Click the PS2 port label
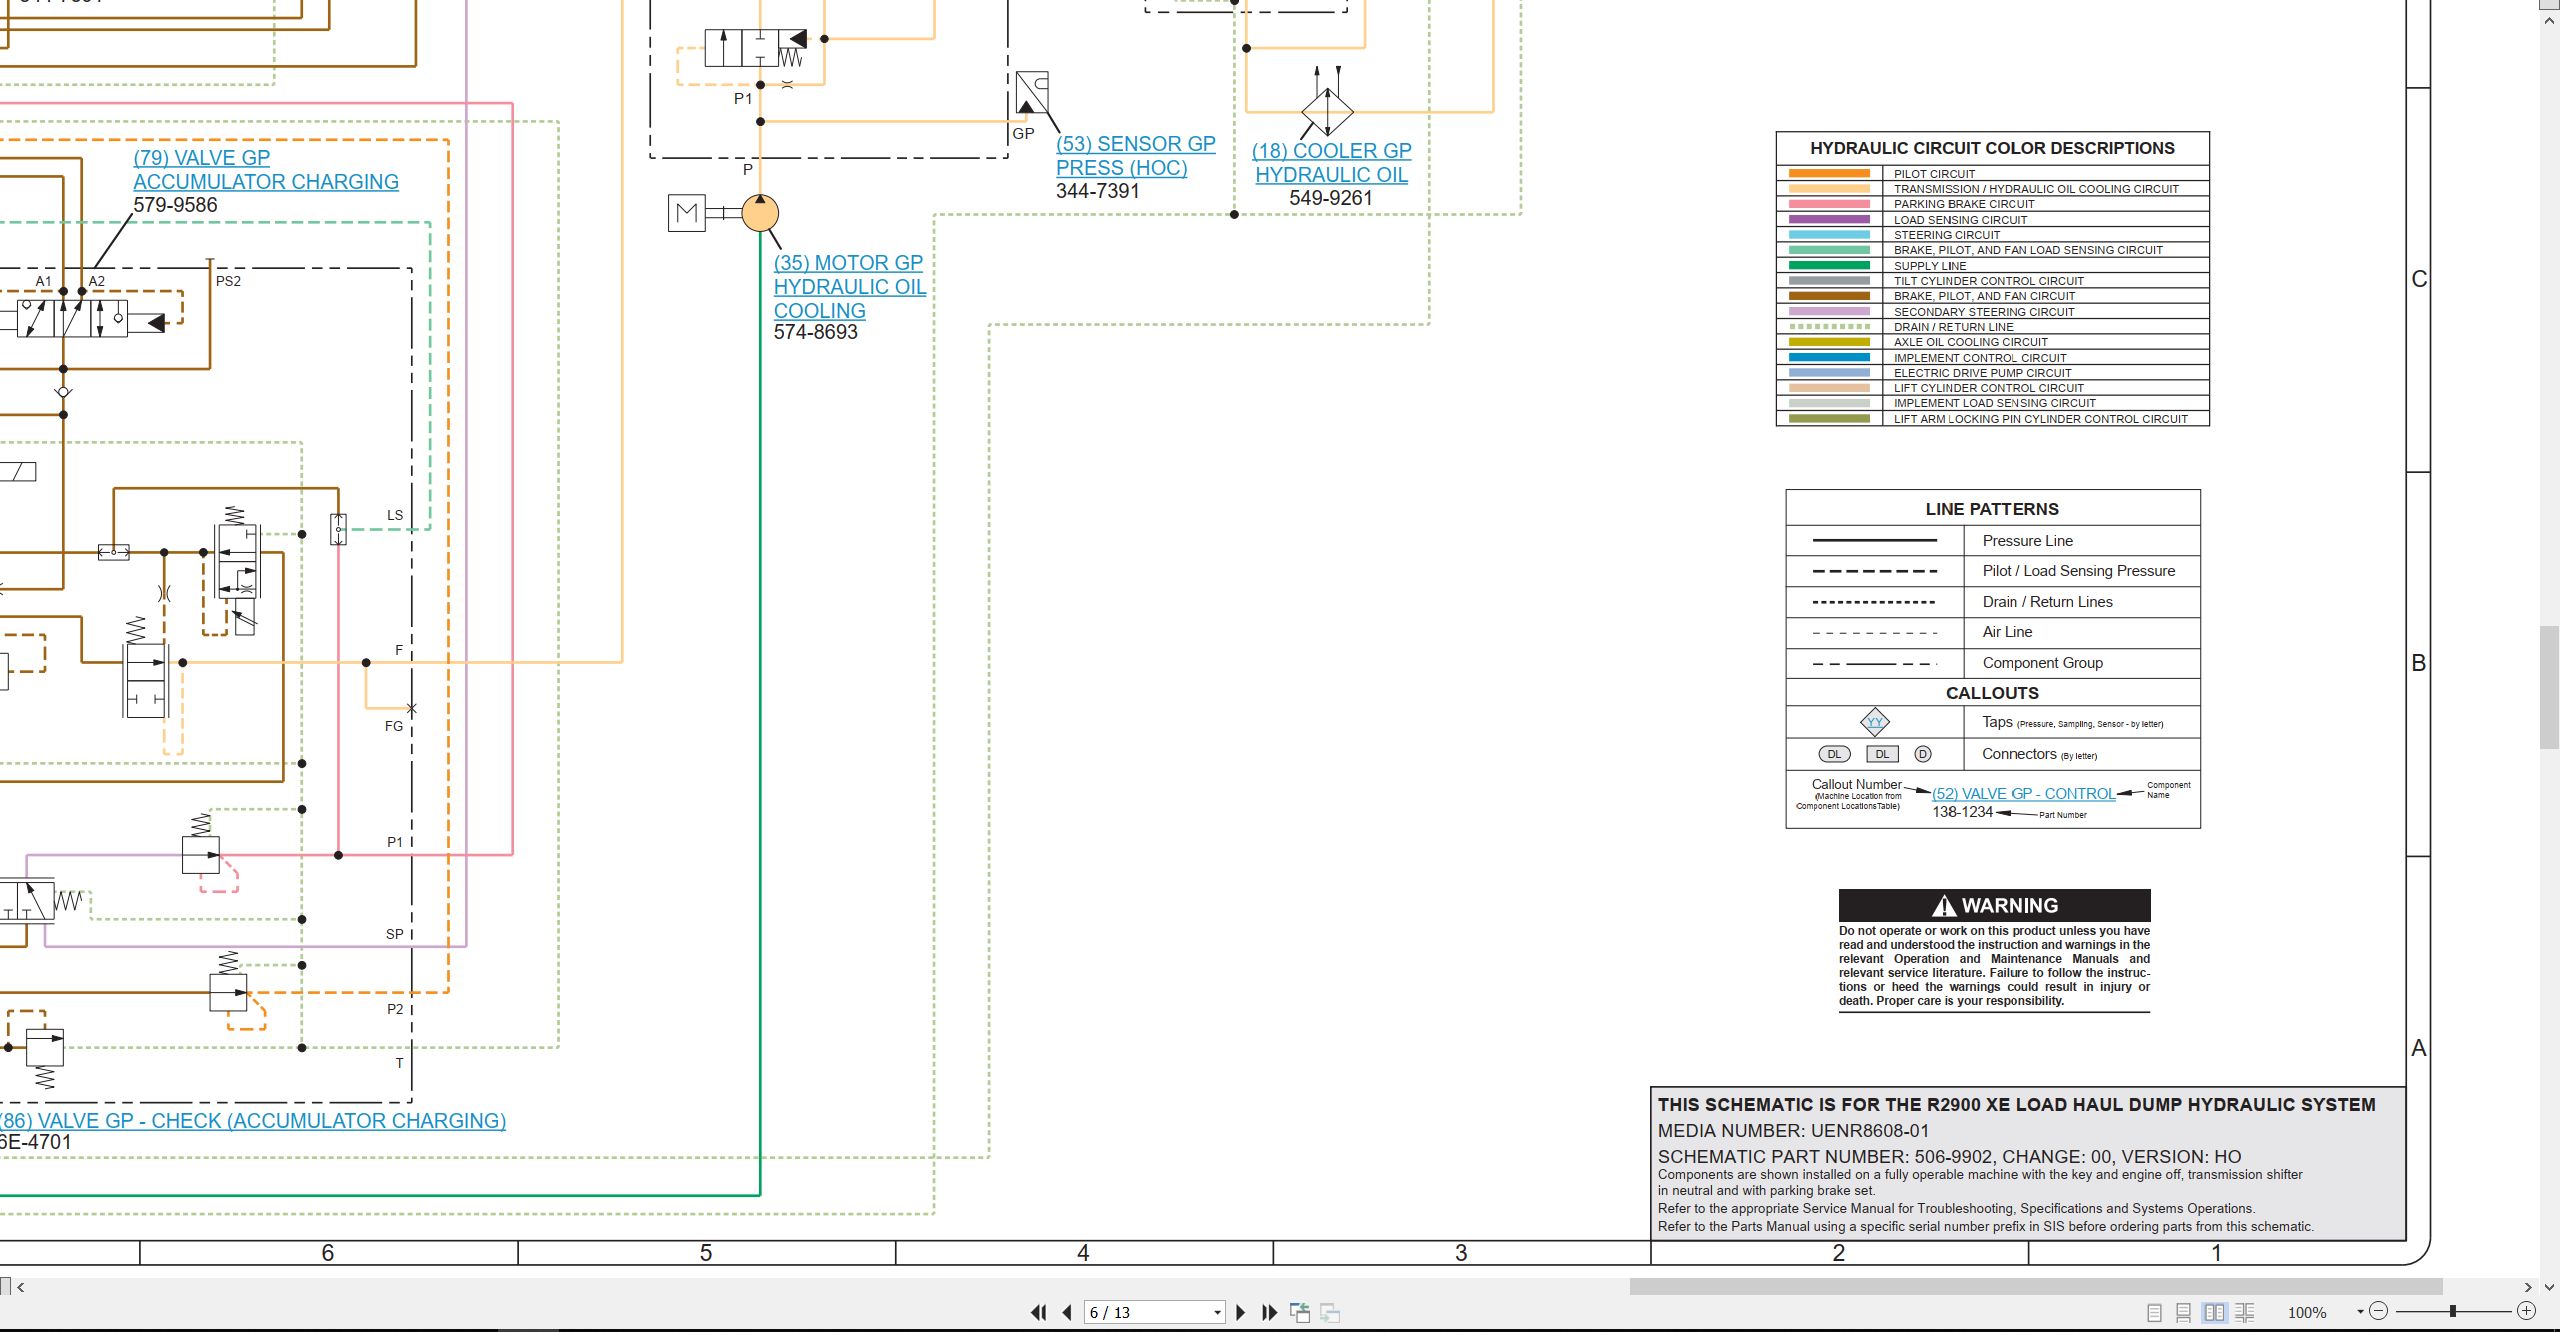The width and height of the screenshot is (2560, 1332). point(228,281)
